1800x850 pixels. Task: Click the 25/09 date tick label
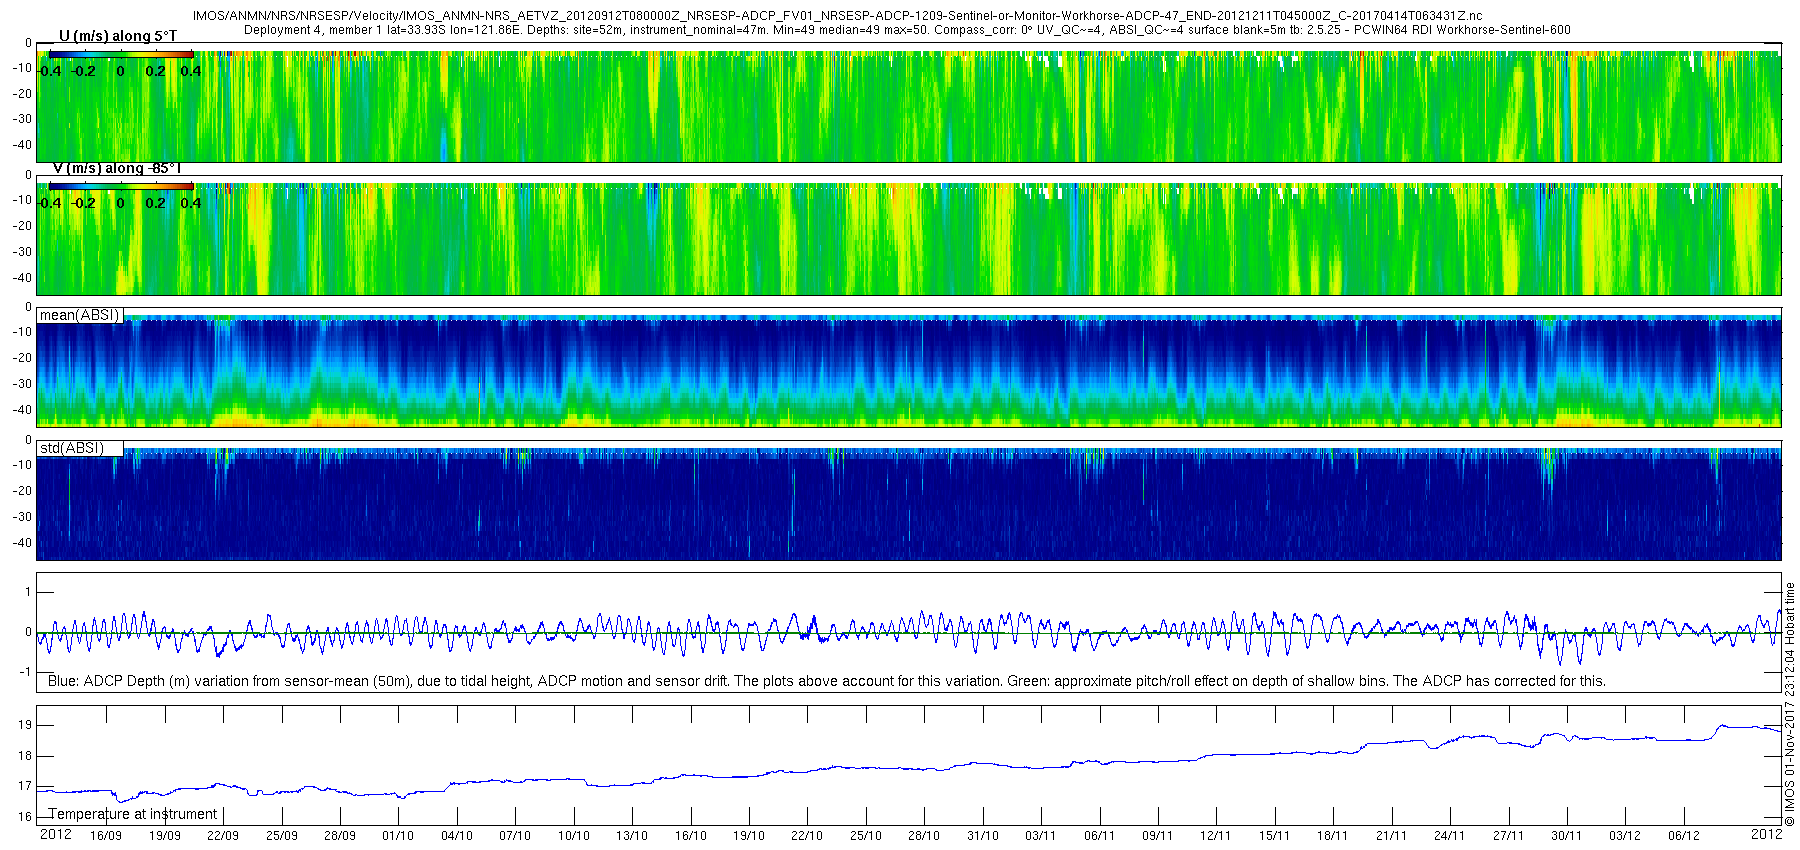282,836
